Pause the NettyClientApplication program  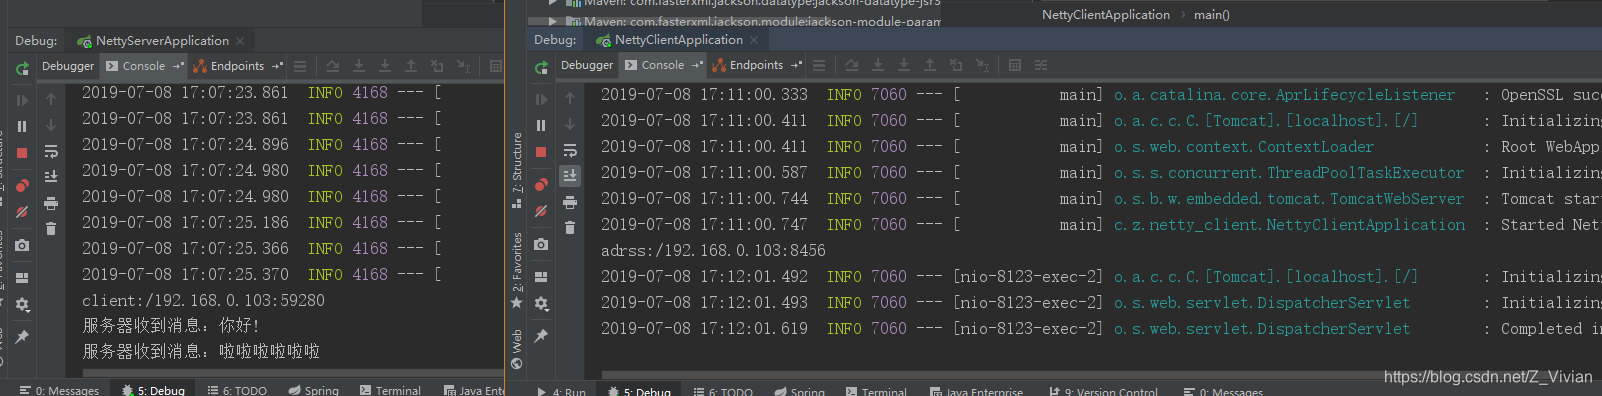541,125
